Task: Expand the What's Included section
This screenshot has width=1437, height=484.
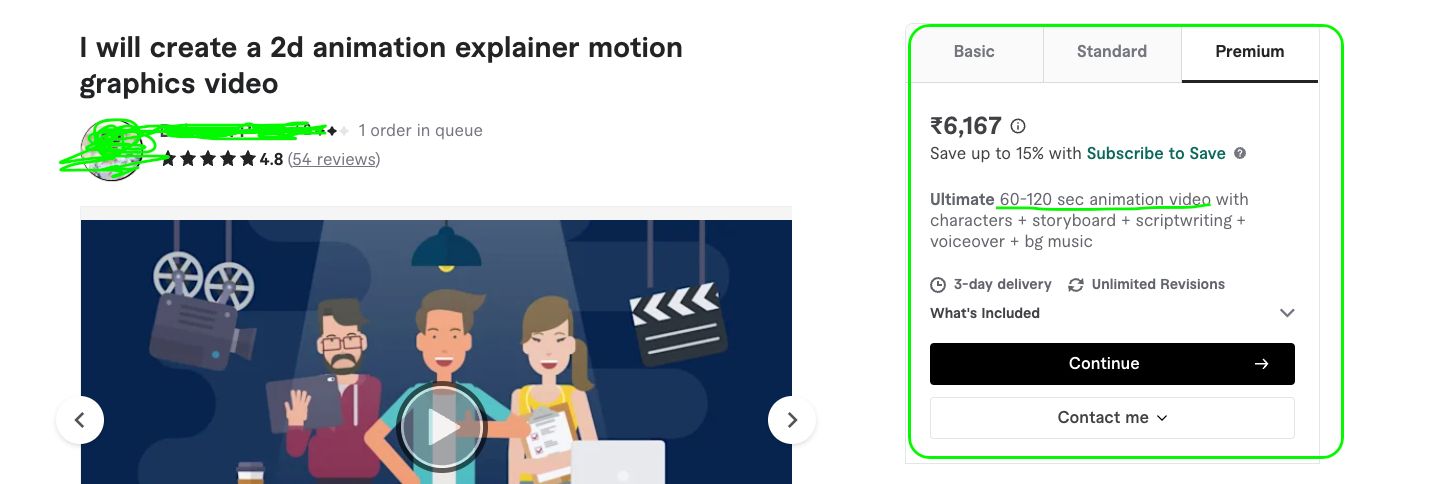Action: click(x=1112, y=313)
